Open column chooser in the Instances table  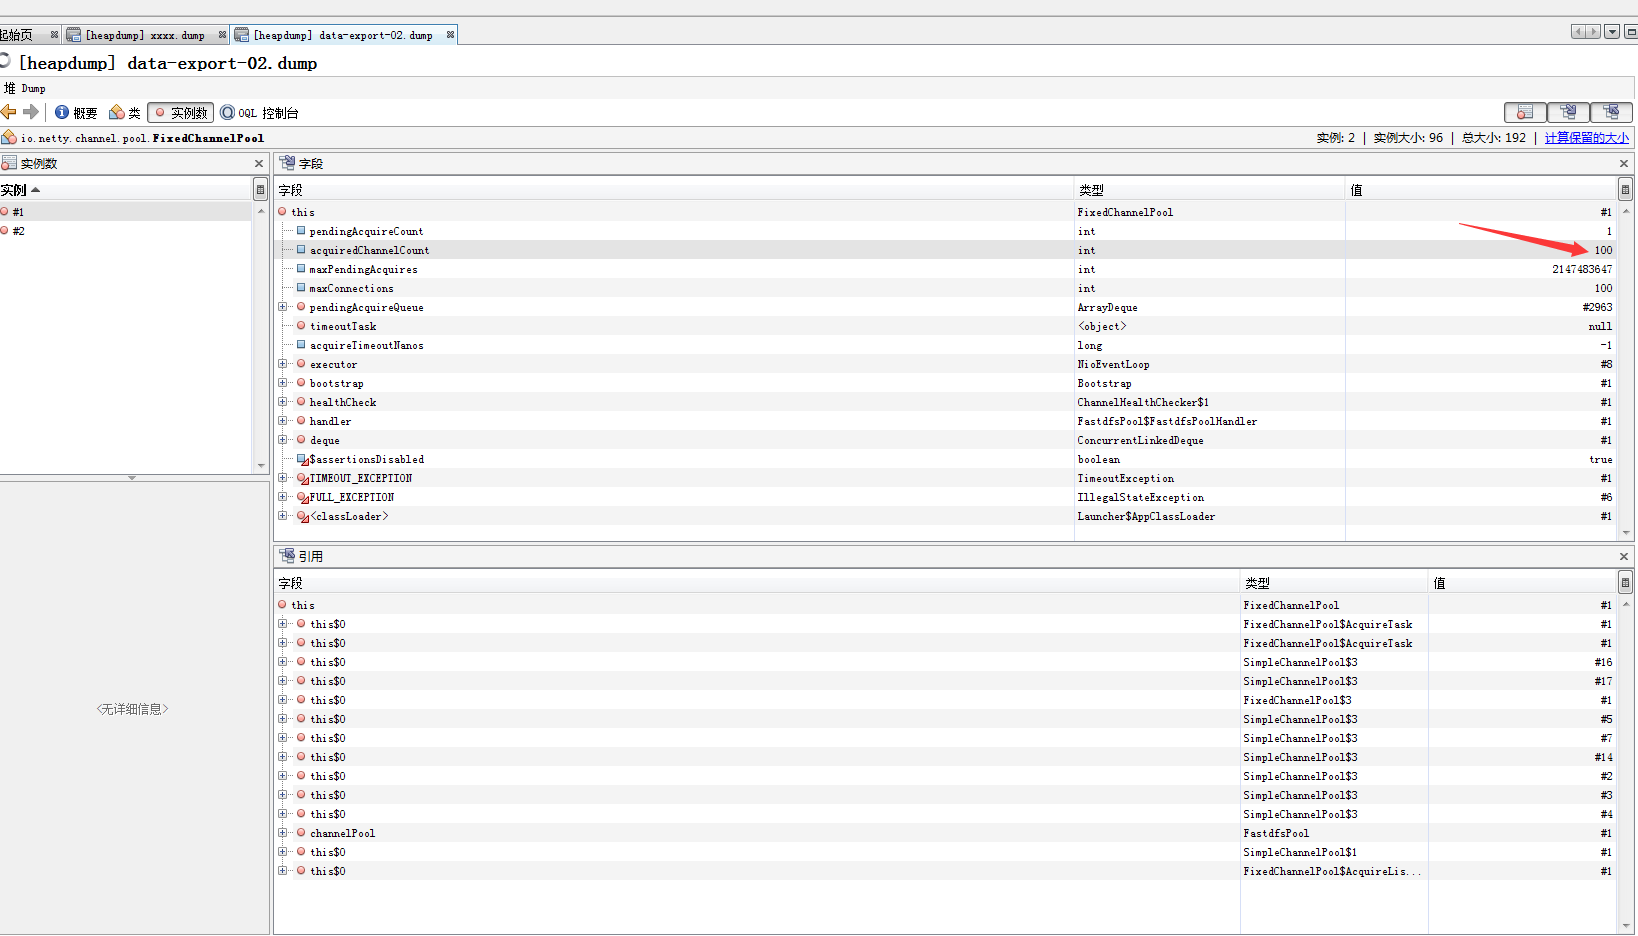260,190
